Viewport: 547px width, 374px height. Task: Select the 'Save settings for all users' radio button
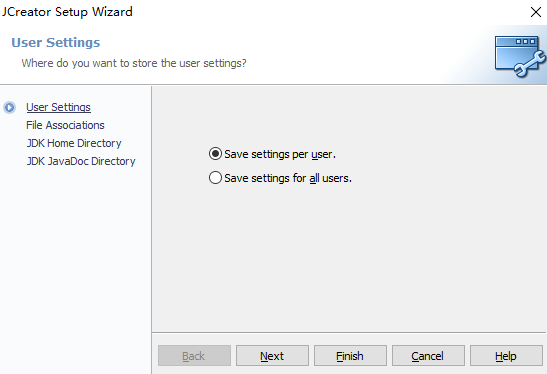pos(215,178)
